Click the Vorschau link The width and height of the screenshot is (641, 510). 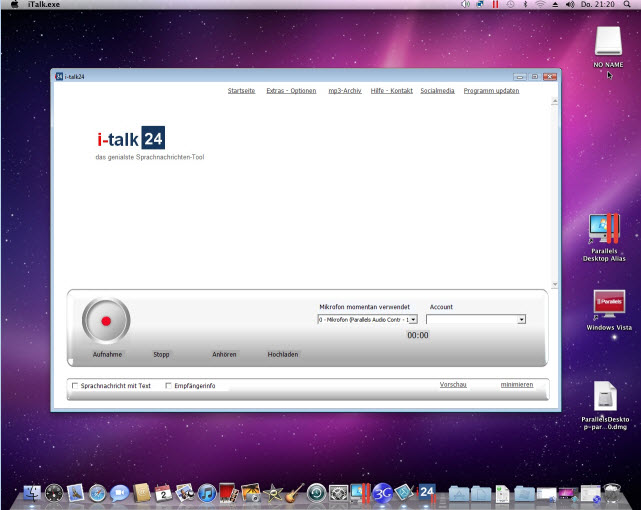[453, 384]
